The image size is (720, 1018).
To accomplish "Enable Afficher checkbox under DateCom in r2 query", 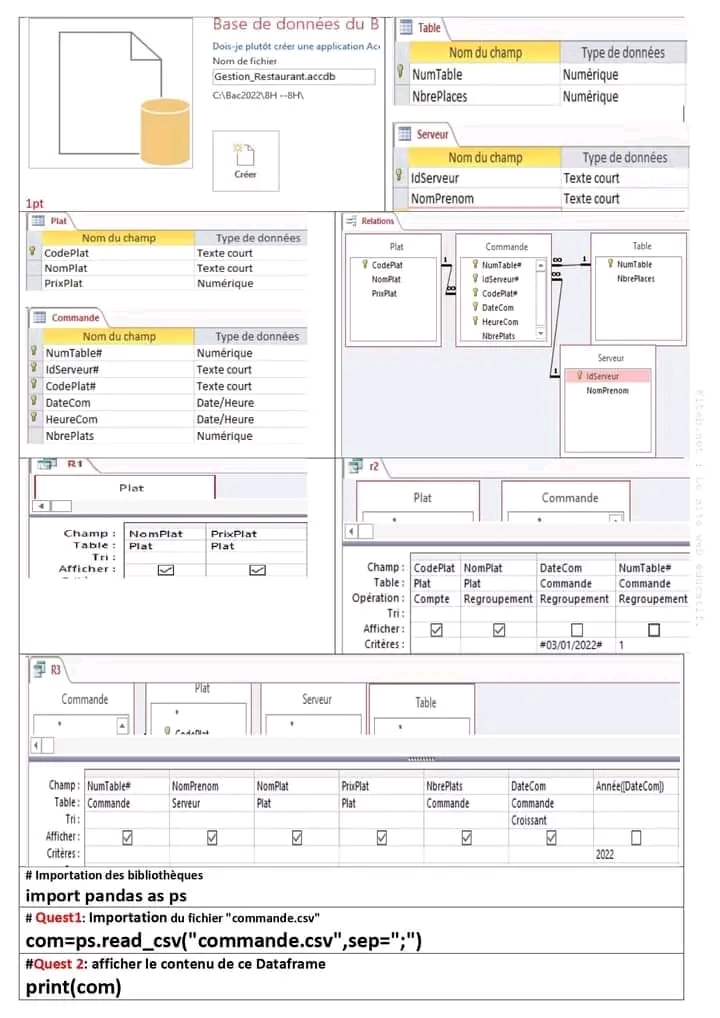I will pyautogui.click(x=575, y=630).
